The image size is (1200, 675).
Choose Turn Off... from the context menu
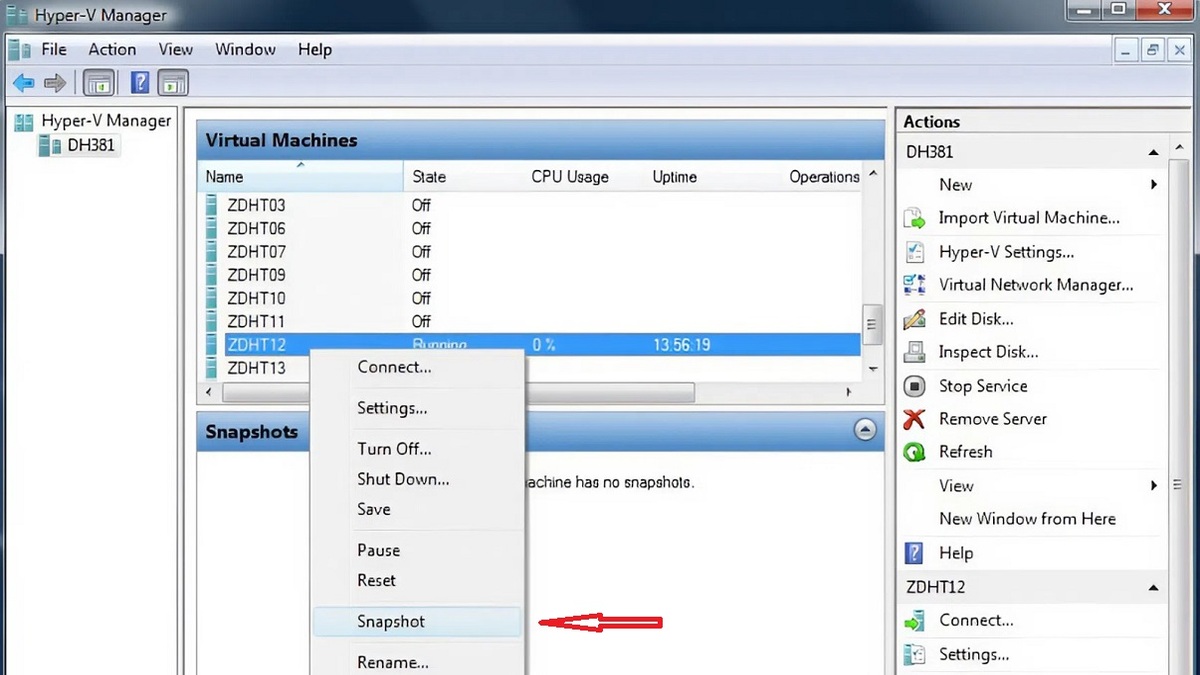pyautogui.click(x=418, y=449)
